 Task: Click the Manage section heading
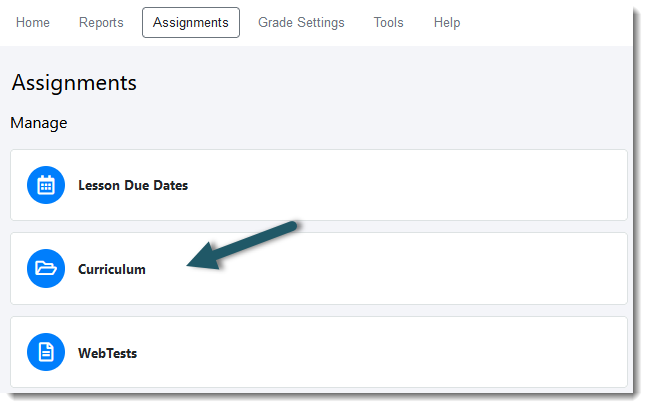click(39, 123)
